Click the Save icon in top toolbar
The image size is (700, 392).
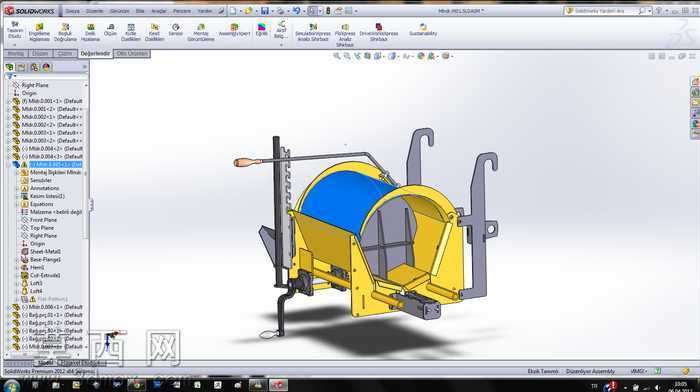click(265, 11)
